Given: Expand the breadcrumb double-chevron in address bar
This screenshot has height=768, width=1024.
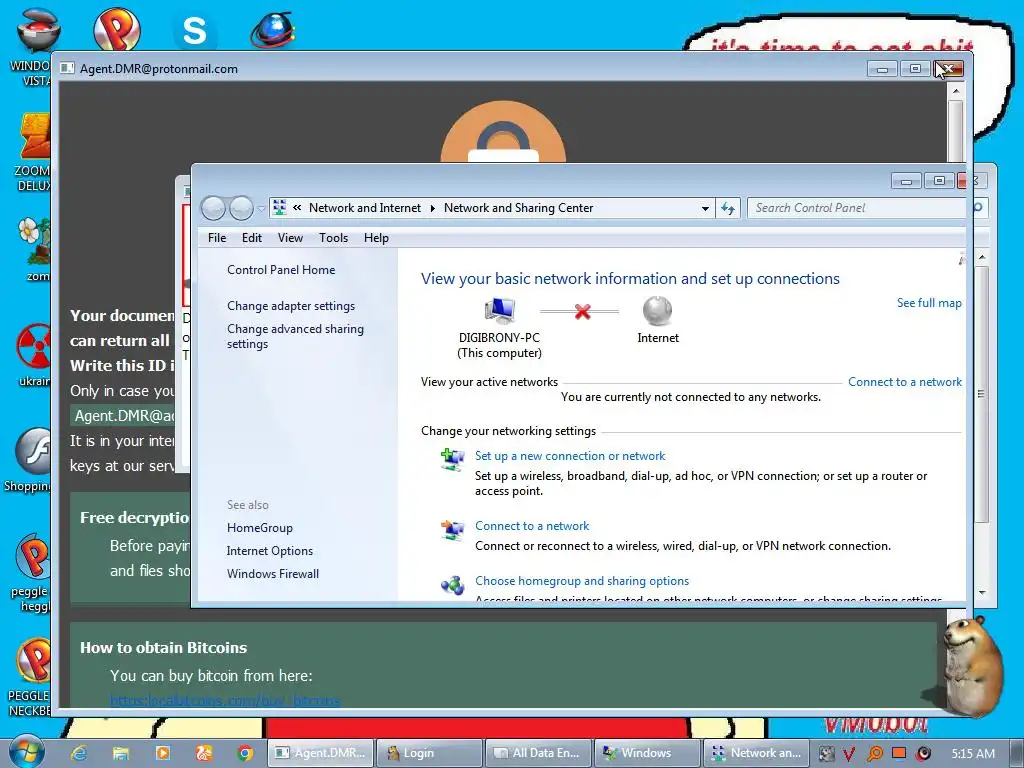Looking at the screenshot, I should point(297,208).
